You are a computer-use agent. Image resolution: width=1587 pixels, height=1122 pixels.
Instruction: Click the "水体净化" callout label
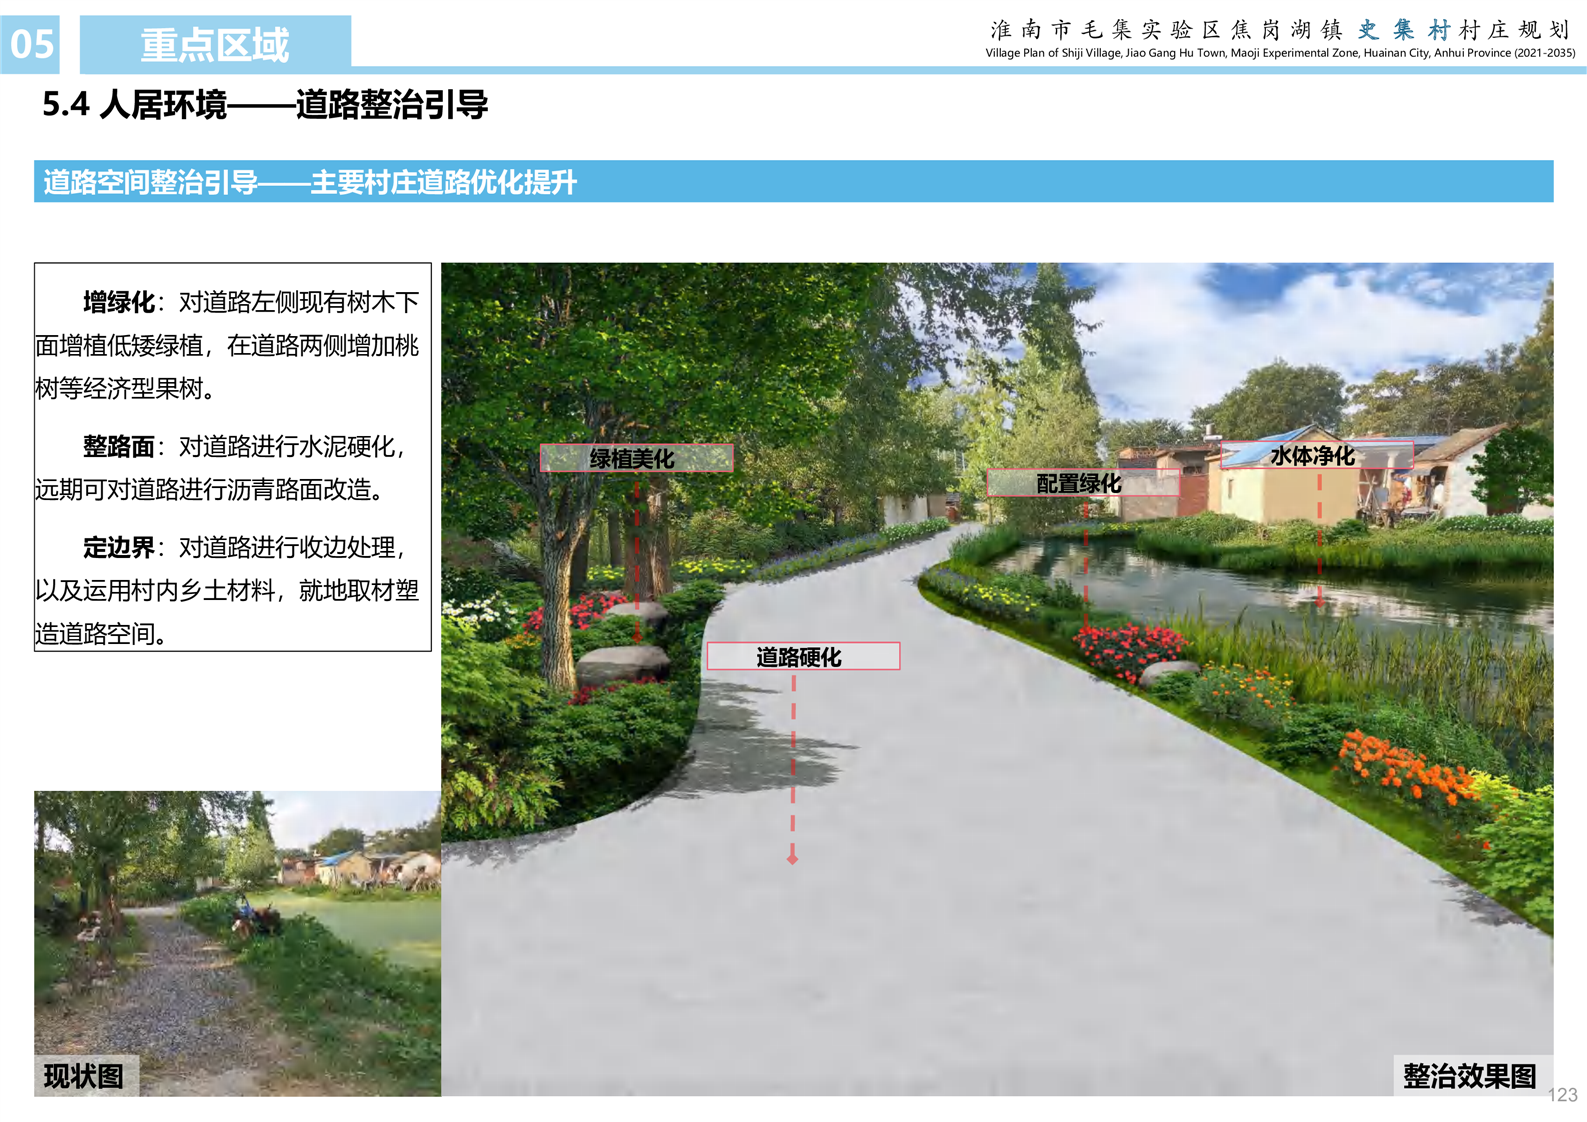click(x=1314, y=456)
